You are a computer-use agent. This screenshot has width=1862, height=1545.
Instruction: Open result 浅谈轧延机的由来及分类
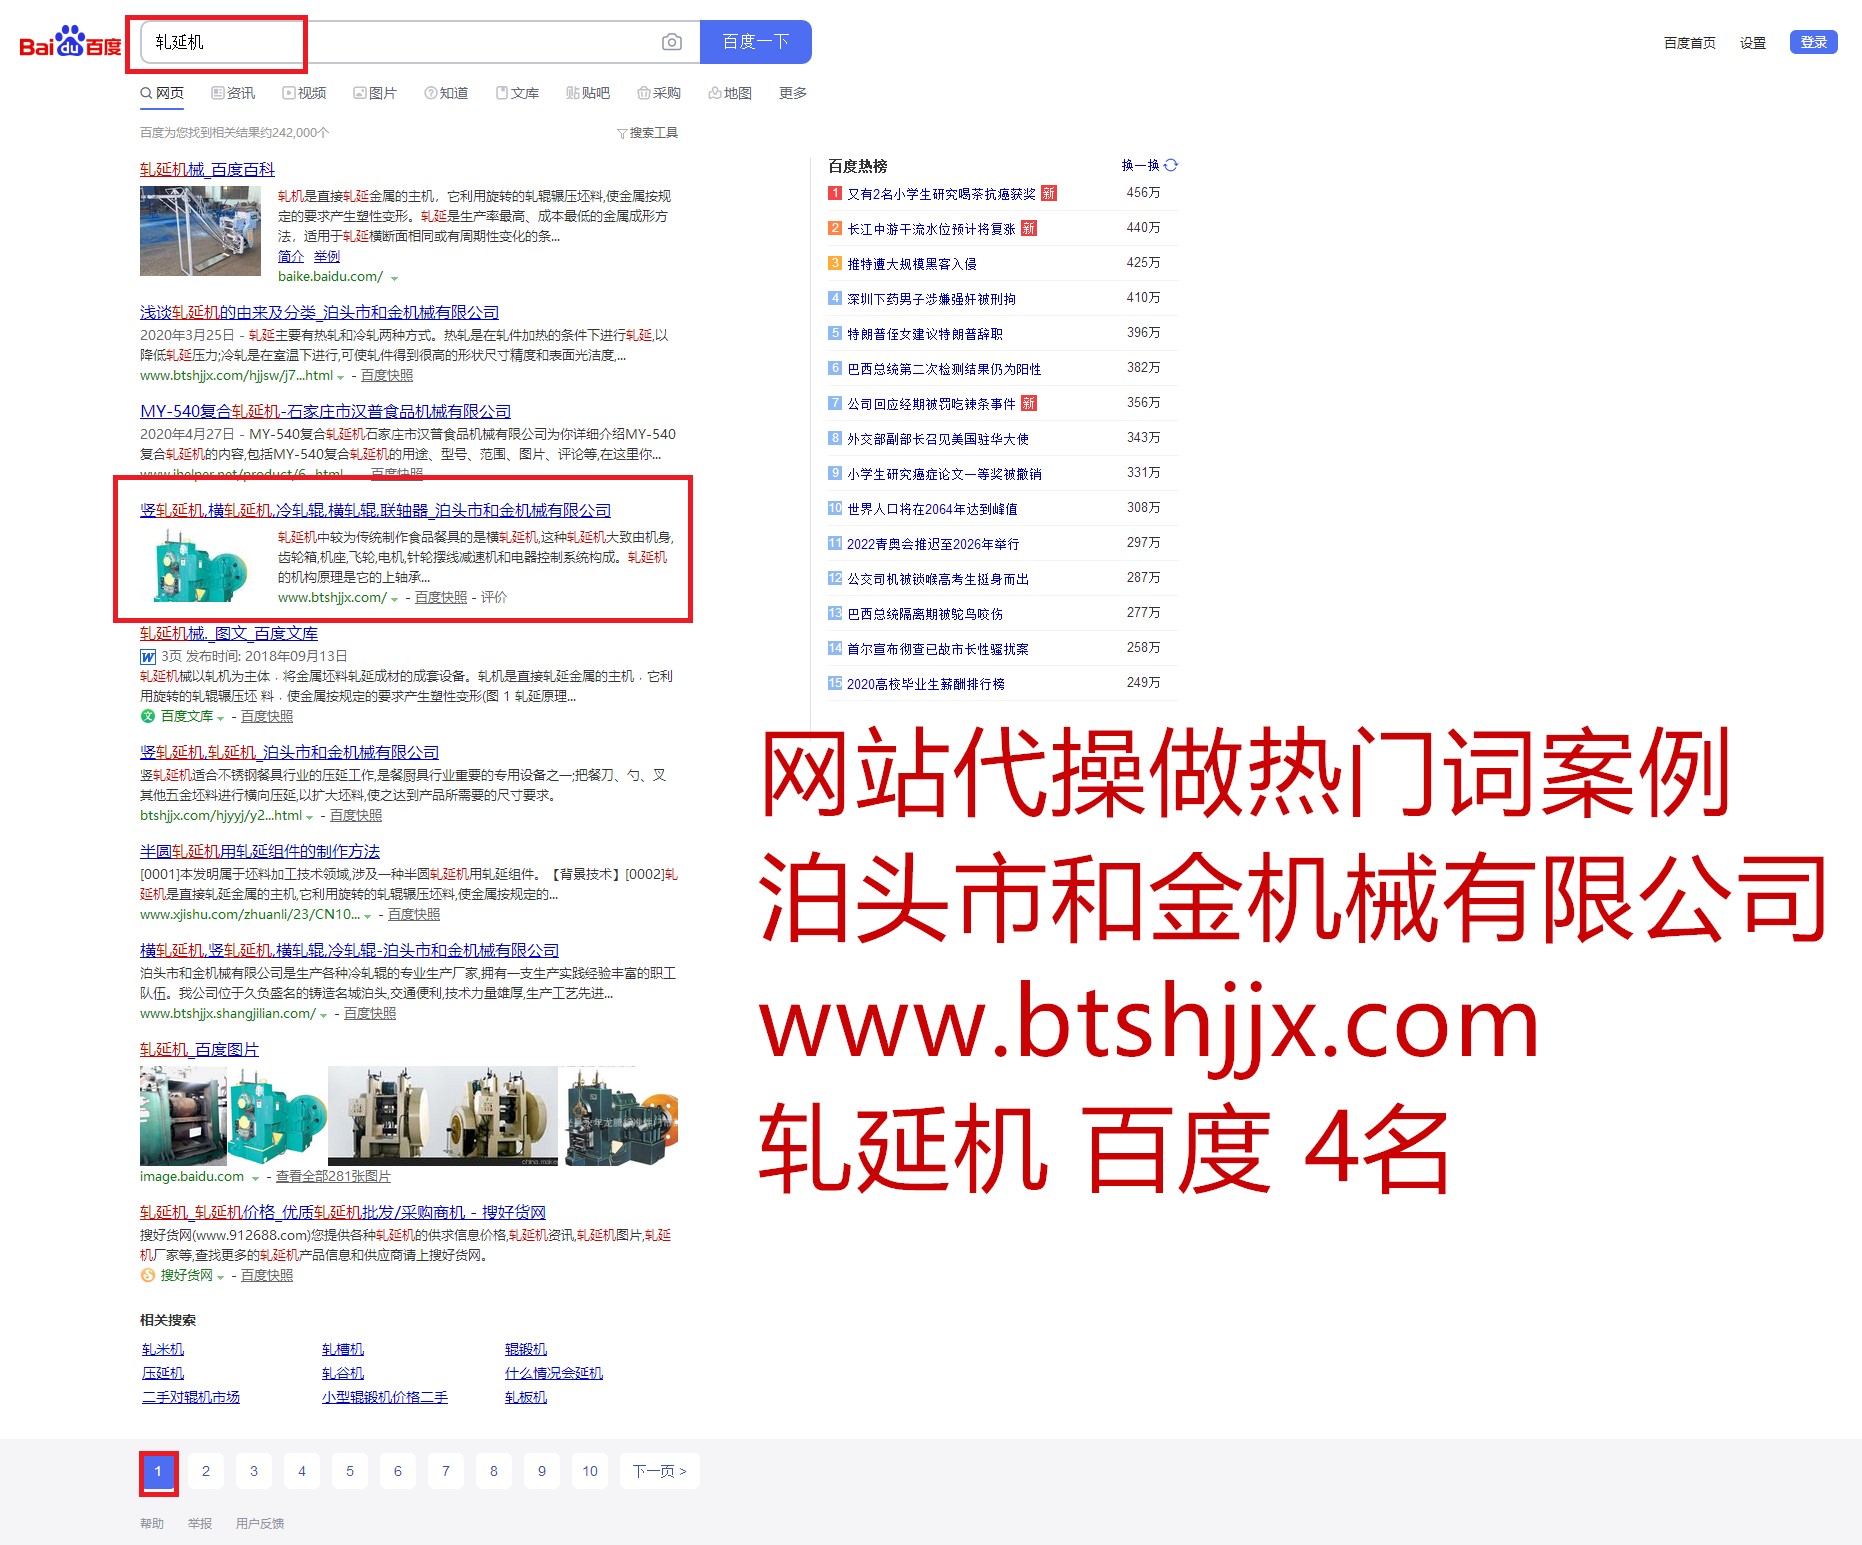[319, 313]
